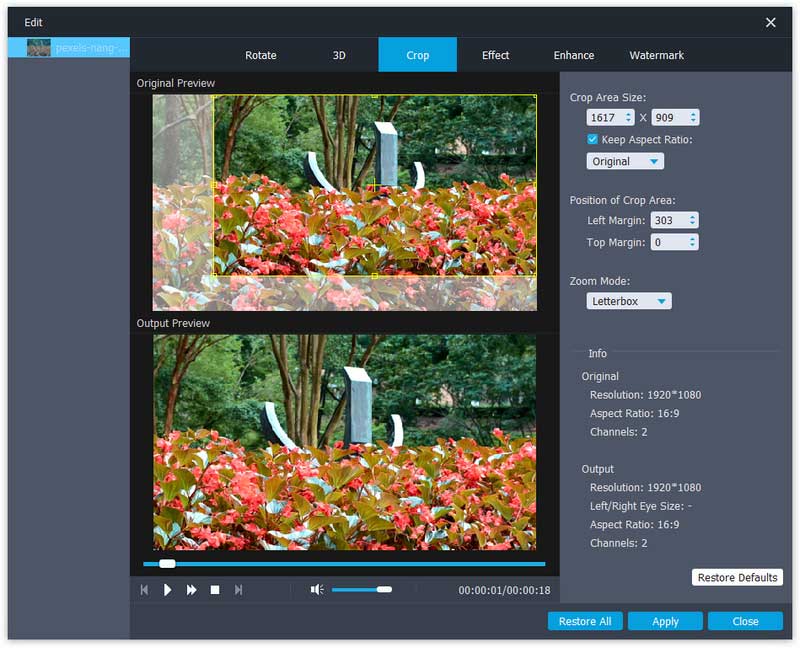Click the crop frame bottom-center handle
The width and height of the screenshot is (800, 648).
[x=374, y=276]
